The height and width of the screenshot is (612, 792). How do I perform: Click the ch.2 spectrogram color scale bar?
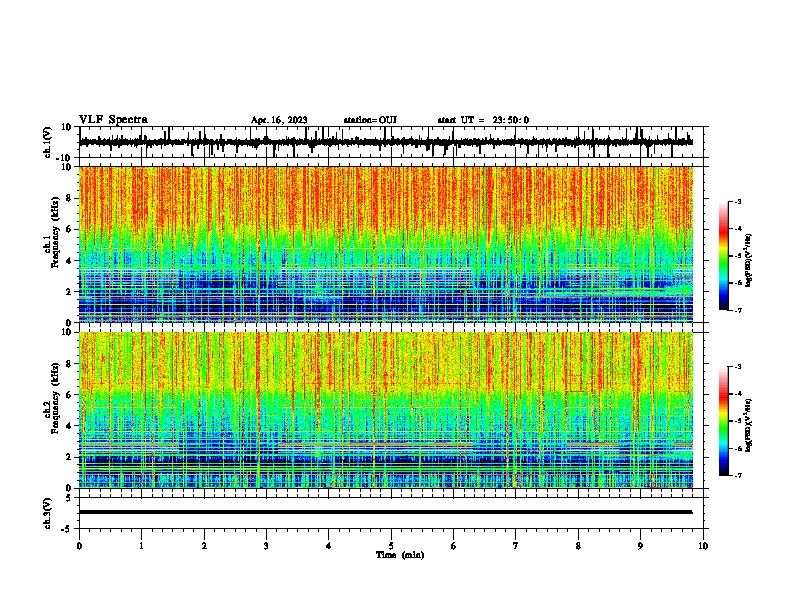click(x=723, y=421)
